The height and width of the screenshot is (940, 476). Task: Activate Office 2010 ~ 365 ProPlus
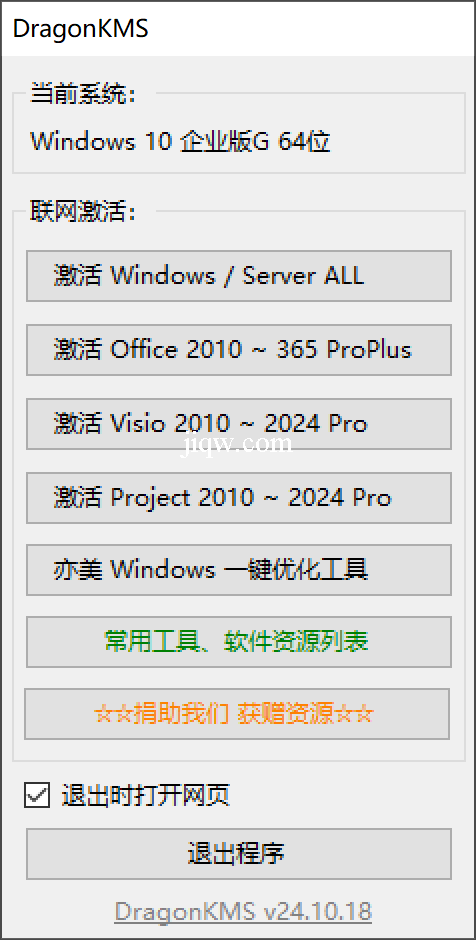239,350
